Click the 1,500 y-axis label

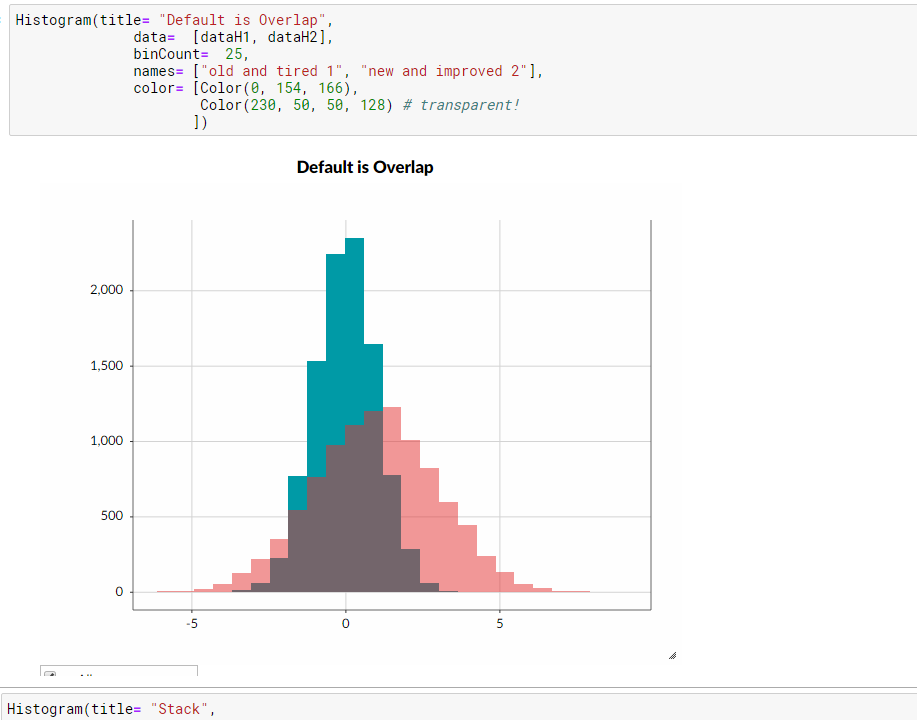click(106, 366)
